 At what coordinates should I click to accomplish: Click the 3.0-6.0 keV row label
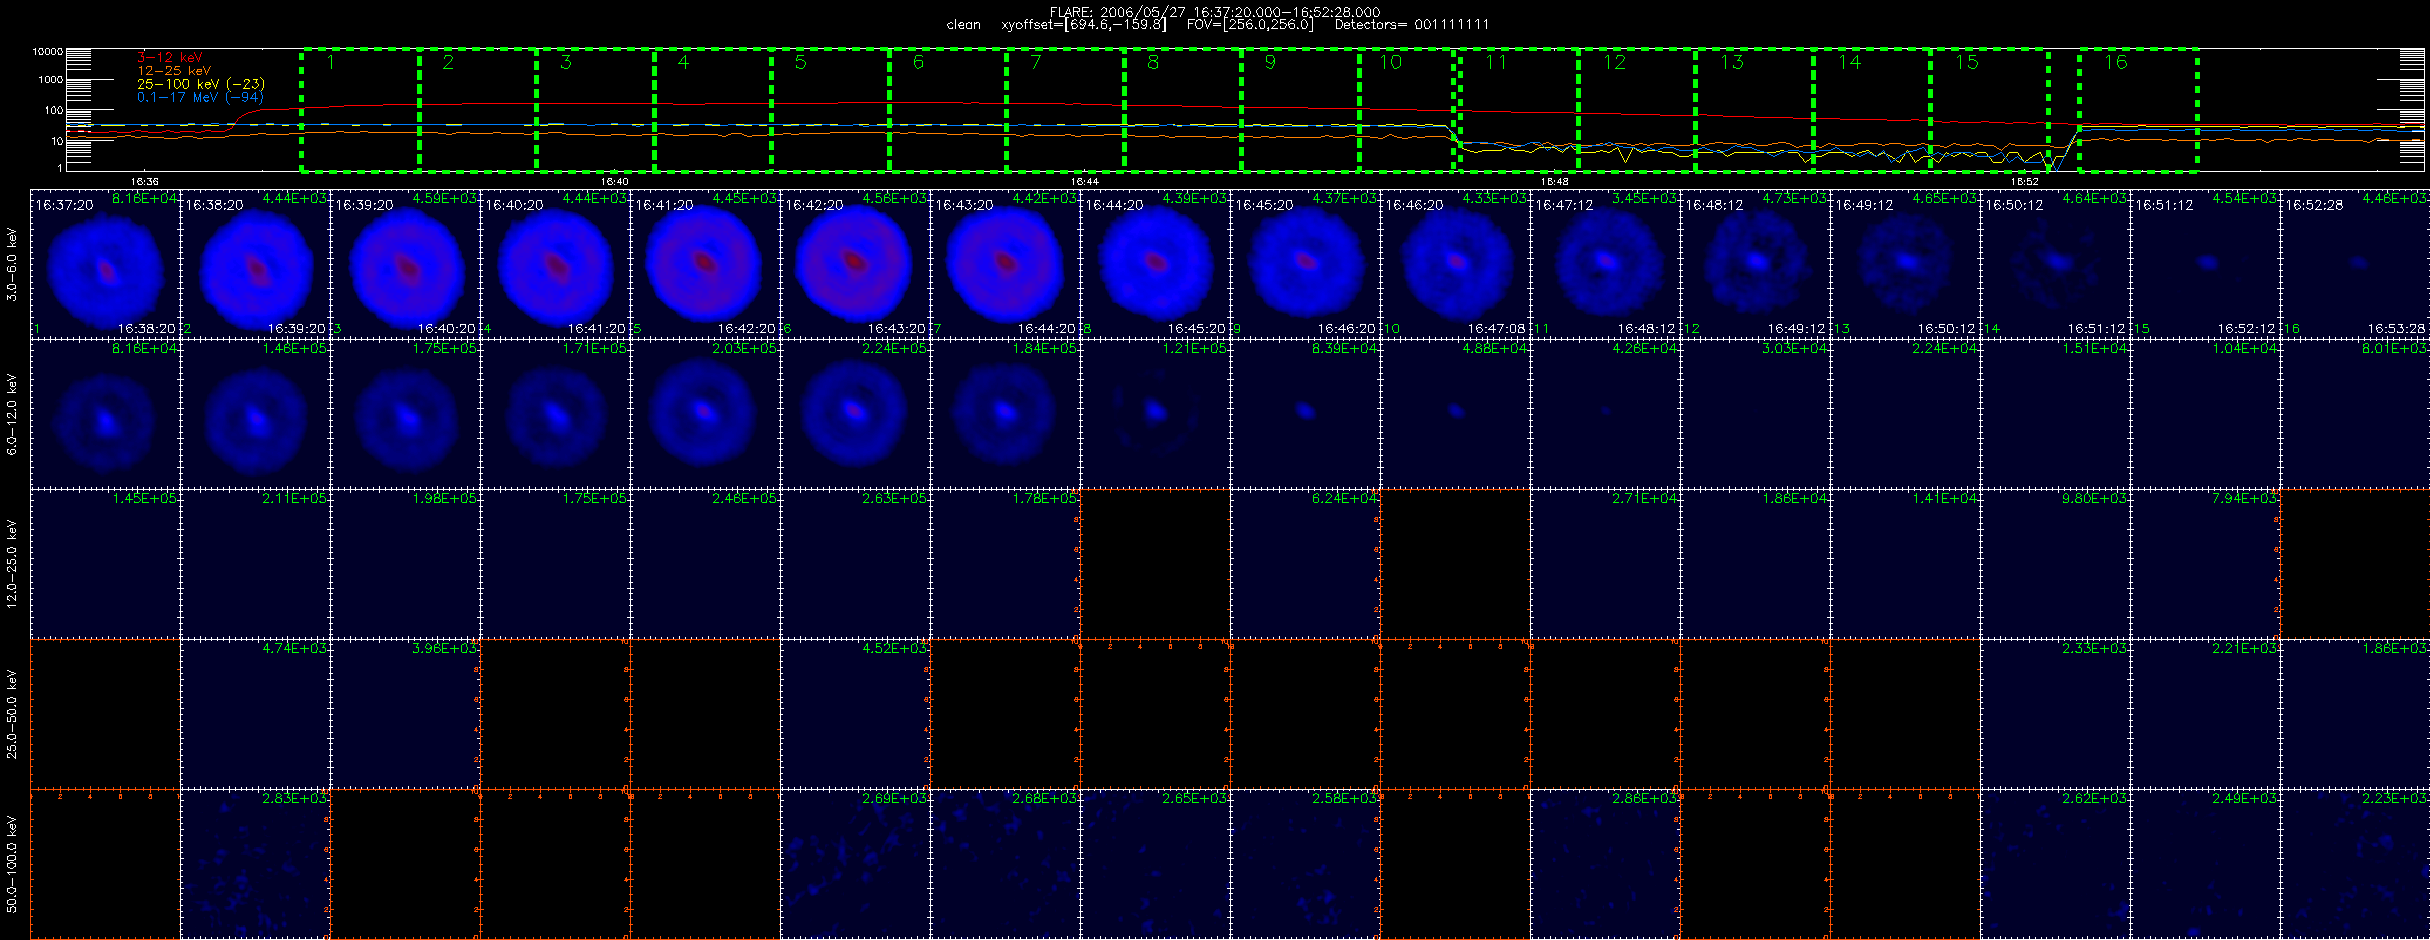[12, 264]
